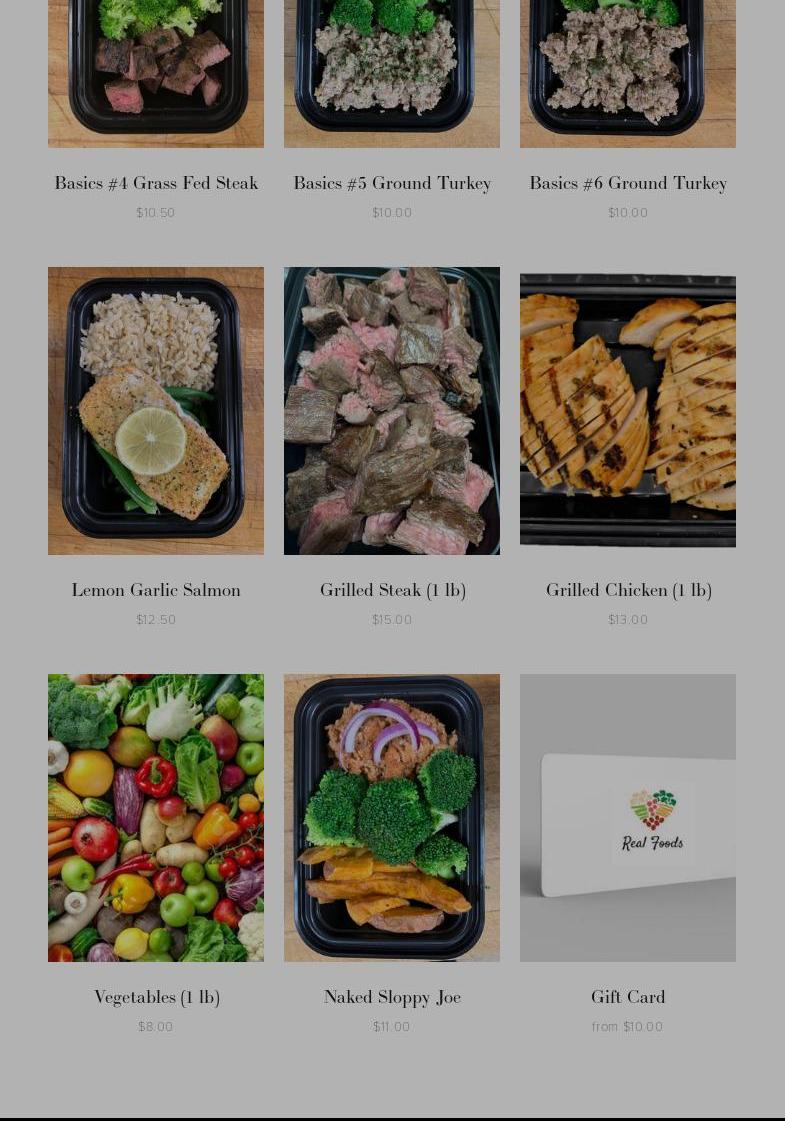Open the Naked Sloppy Joe title link
Screen dimensions: 785x1121
[392, 997]
